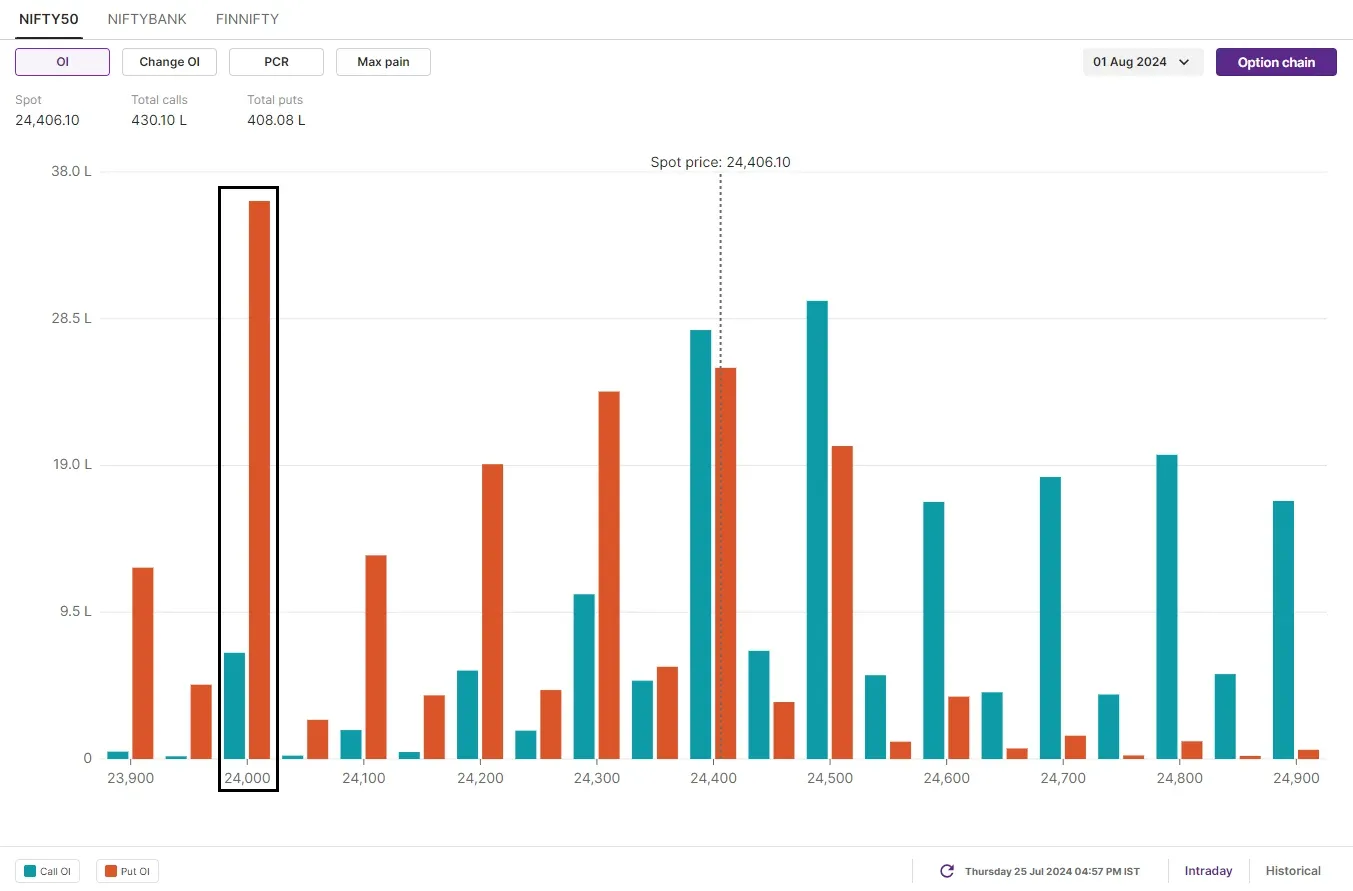
Task: Click the 23,900 strike axis label
Action: pyautogui.click(x=130, y=778)
